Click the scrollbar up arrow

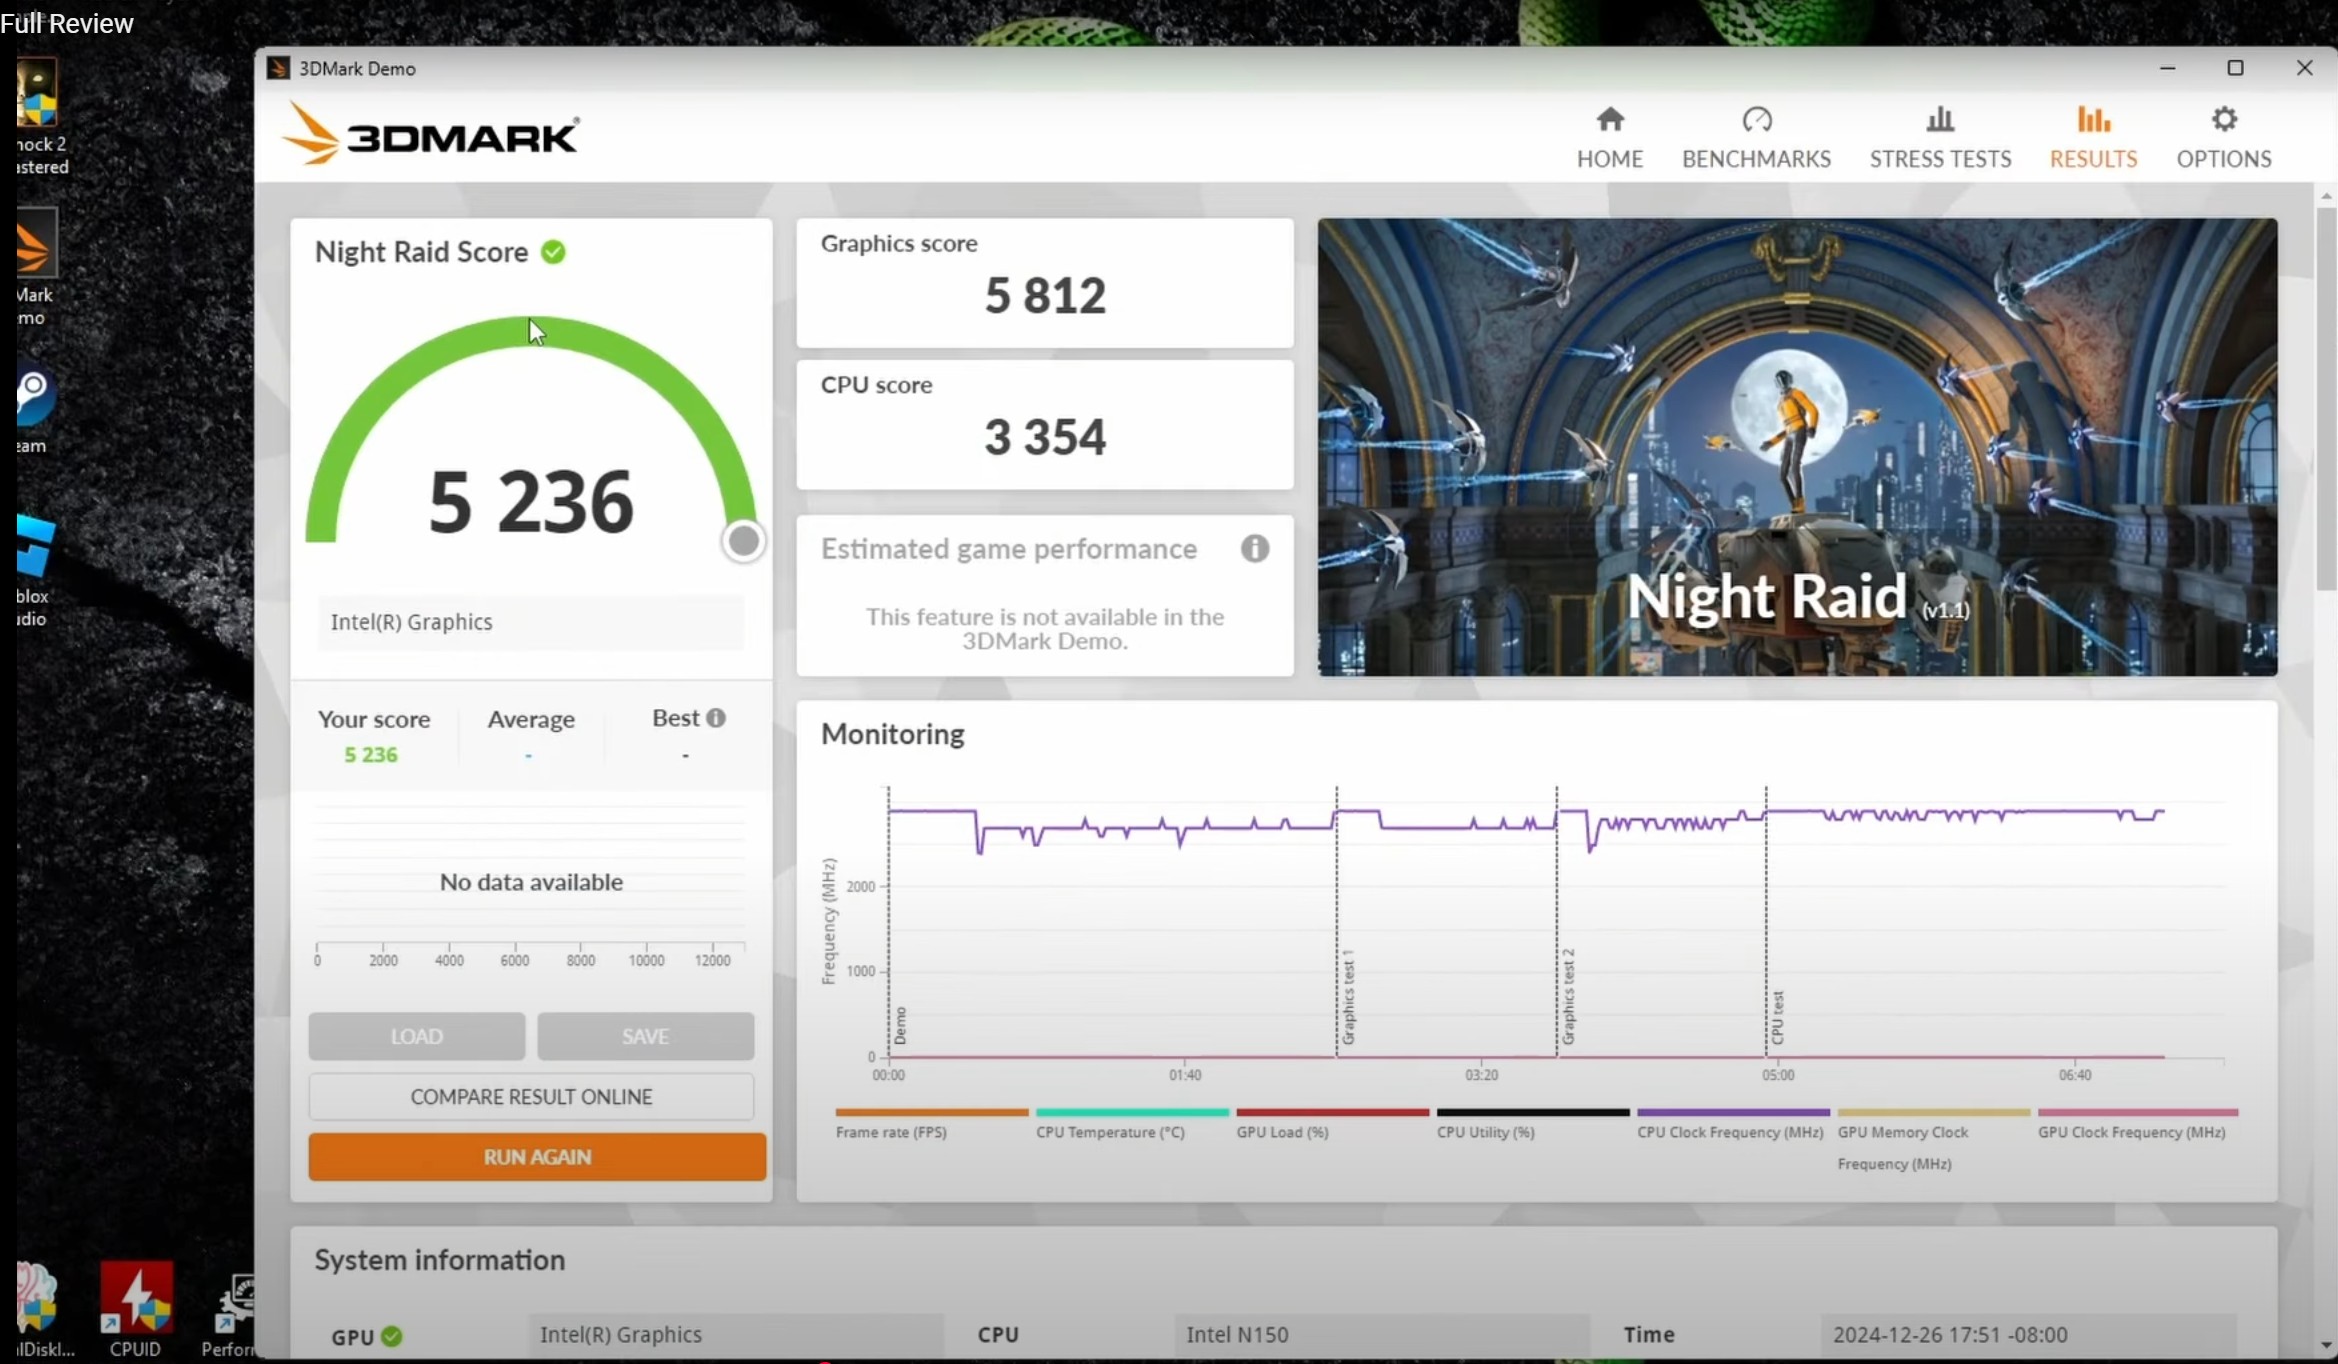pyautogui.click(x=2326, y=195)
